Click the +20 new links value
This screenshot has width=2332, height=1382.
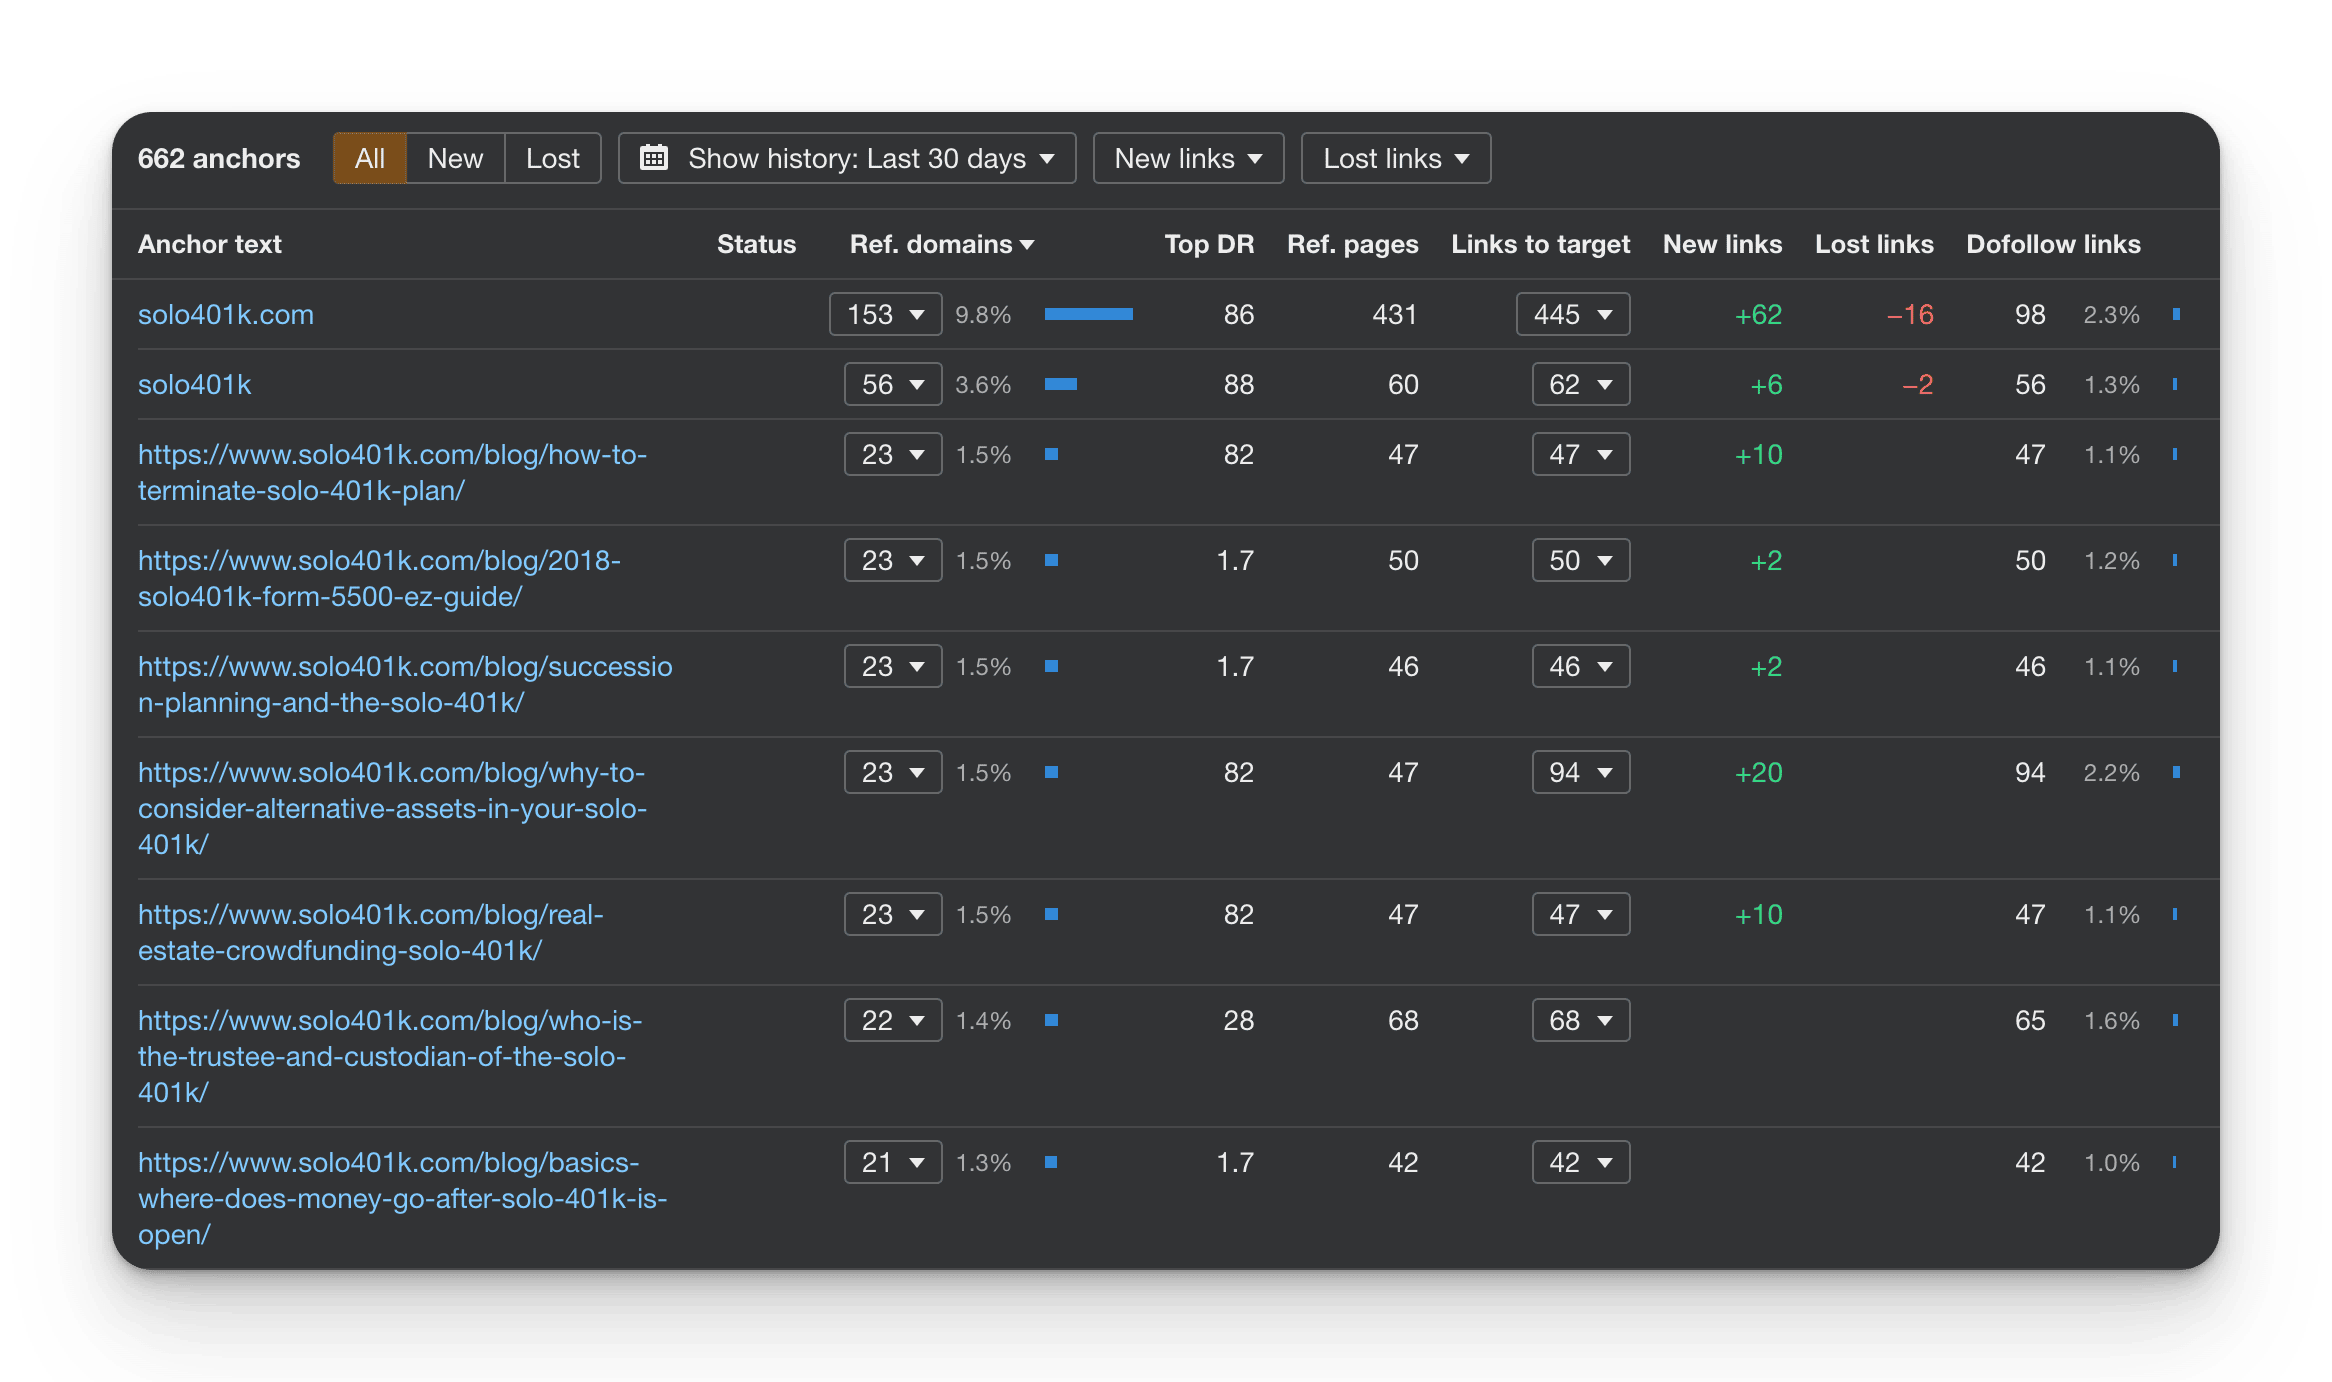[x=1759, y=772]
